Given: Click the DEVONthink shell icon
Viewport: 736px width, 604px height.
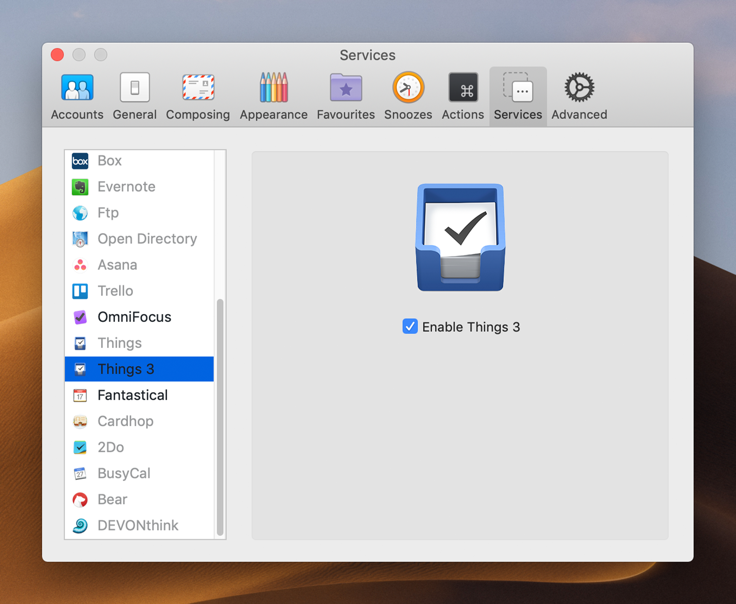Looking at the screenshot, I should [x=80, y=526].
